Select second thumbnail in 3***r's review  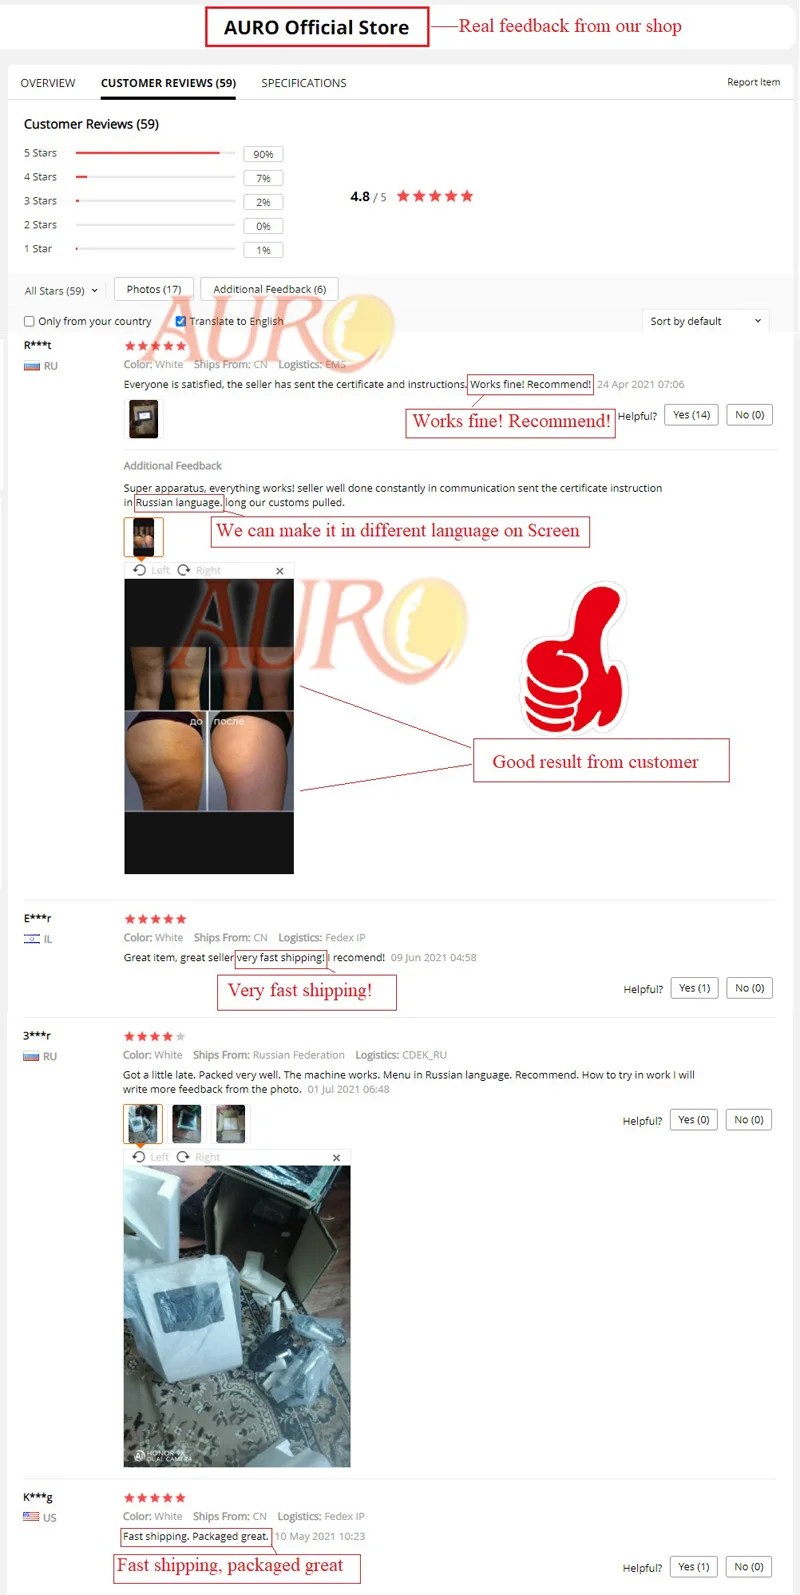[187, 1124]
